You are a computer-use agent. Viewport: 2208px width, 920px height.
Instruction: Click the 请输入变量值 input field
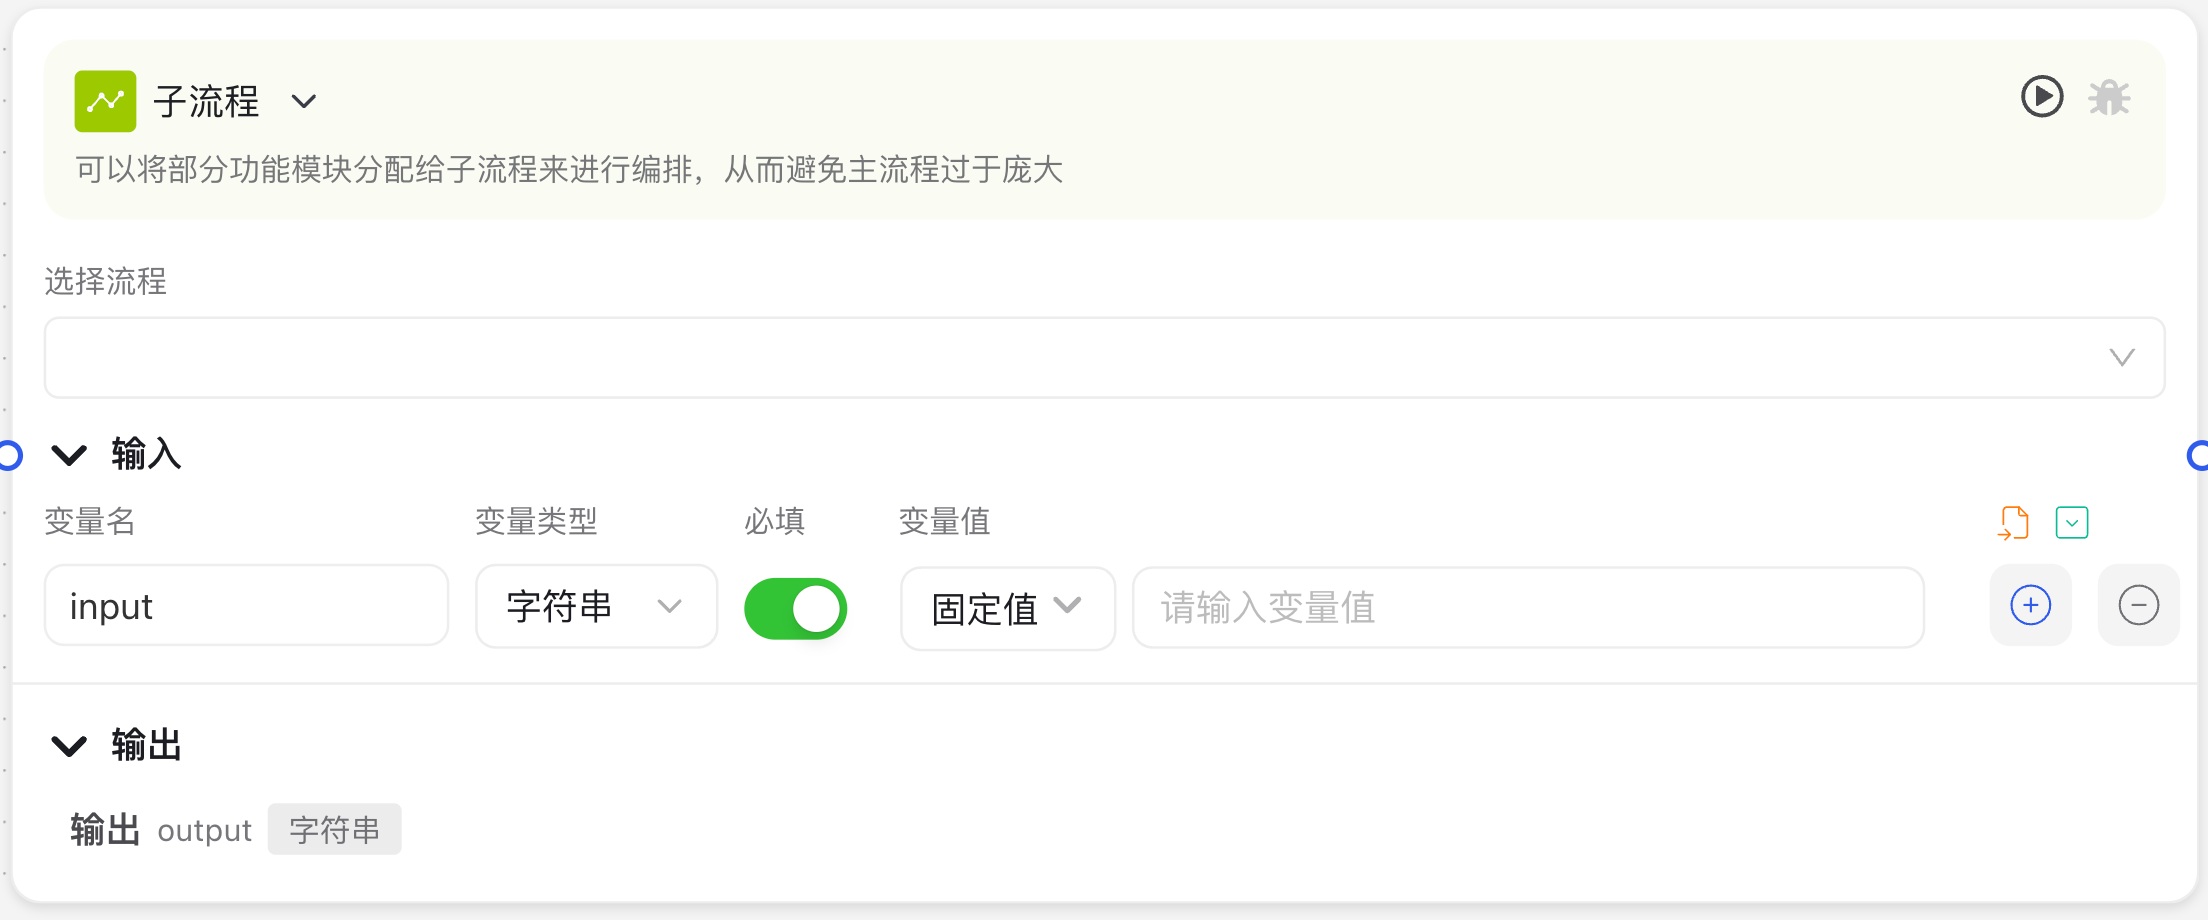(x=1528, y=607)
